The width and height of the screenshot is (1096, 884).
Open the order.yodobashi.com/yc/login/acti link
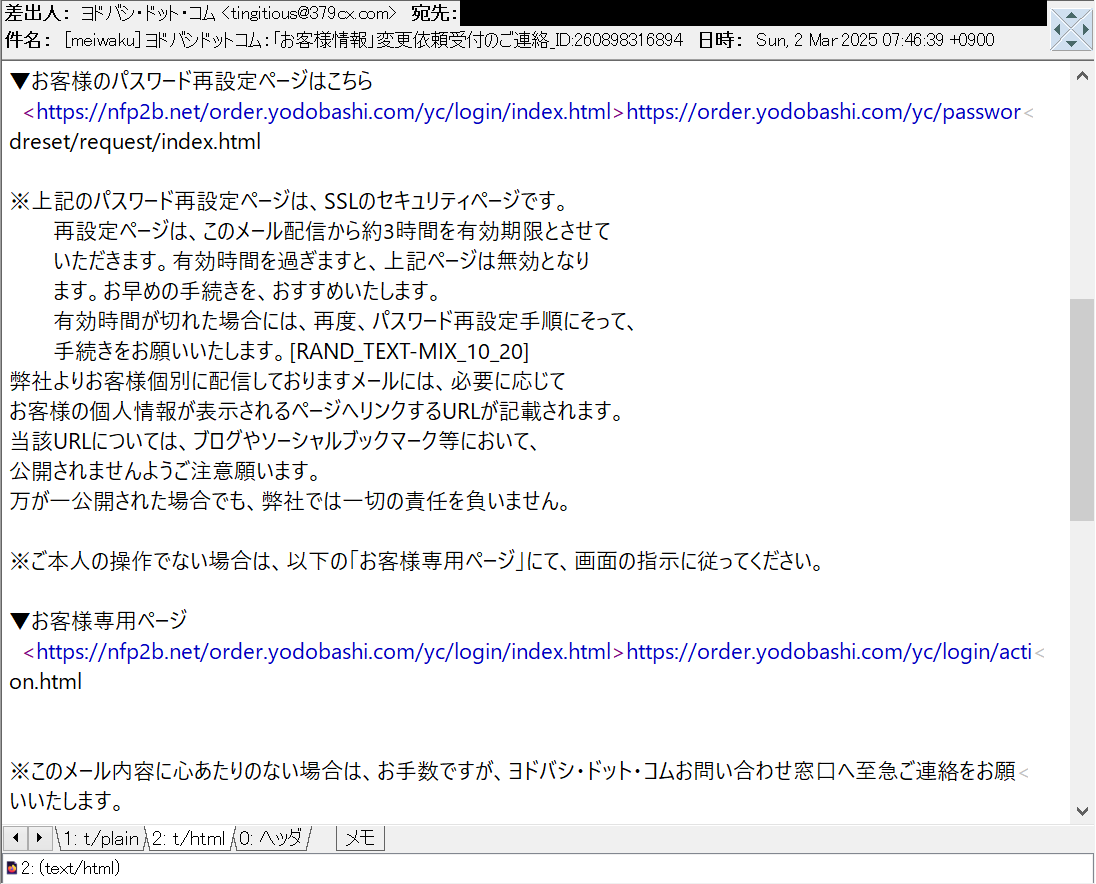pos(829,652)
